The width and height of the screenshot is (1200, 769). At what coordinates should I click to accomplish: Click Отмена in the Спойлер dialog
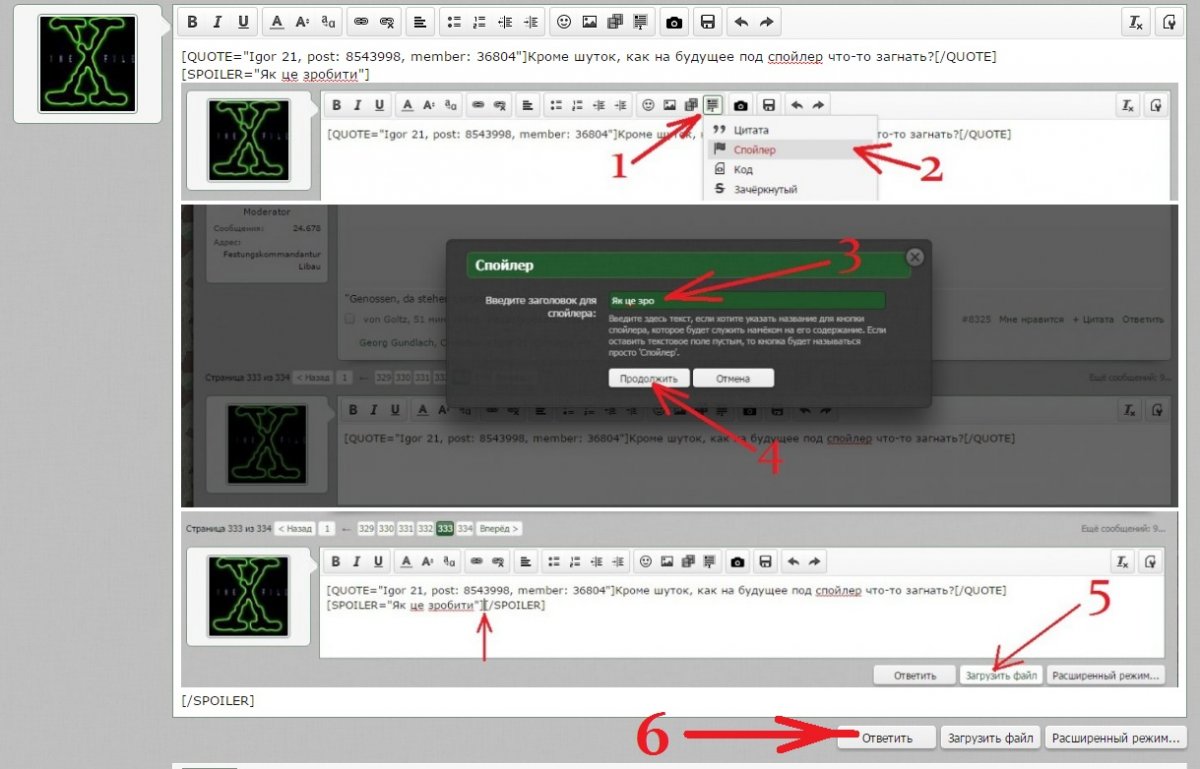(x=733, y=378)
